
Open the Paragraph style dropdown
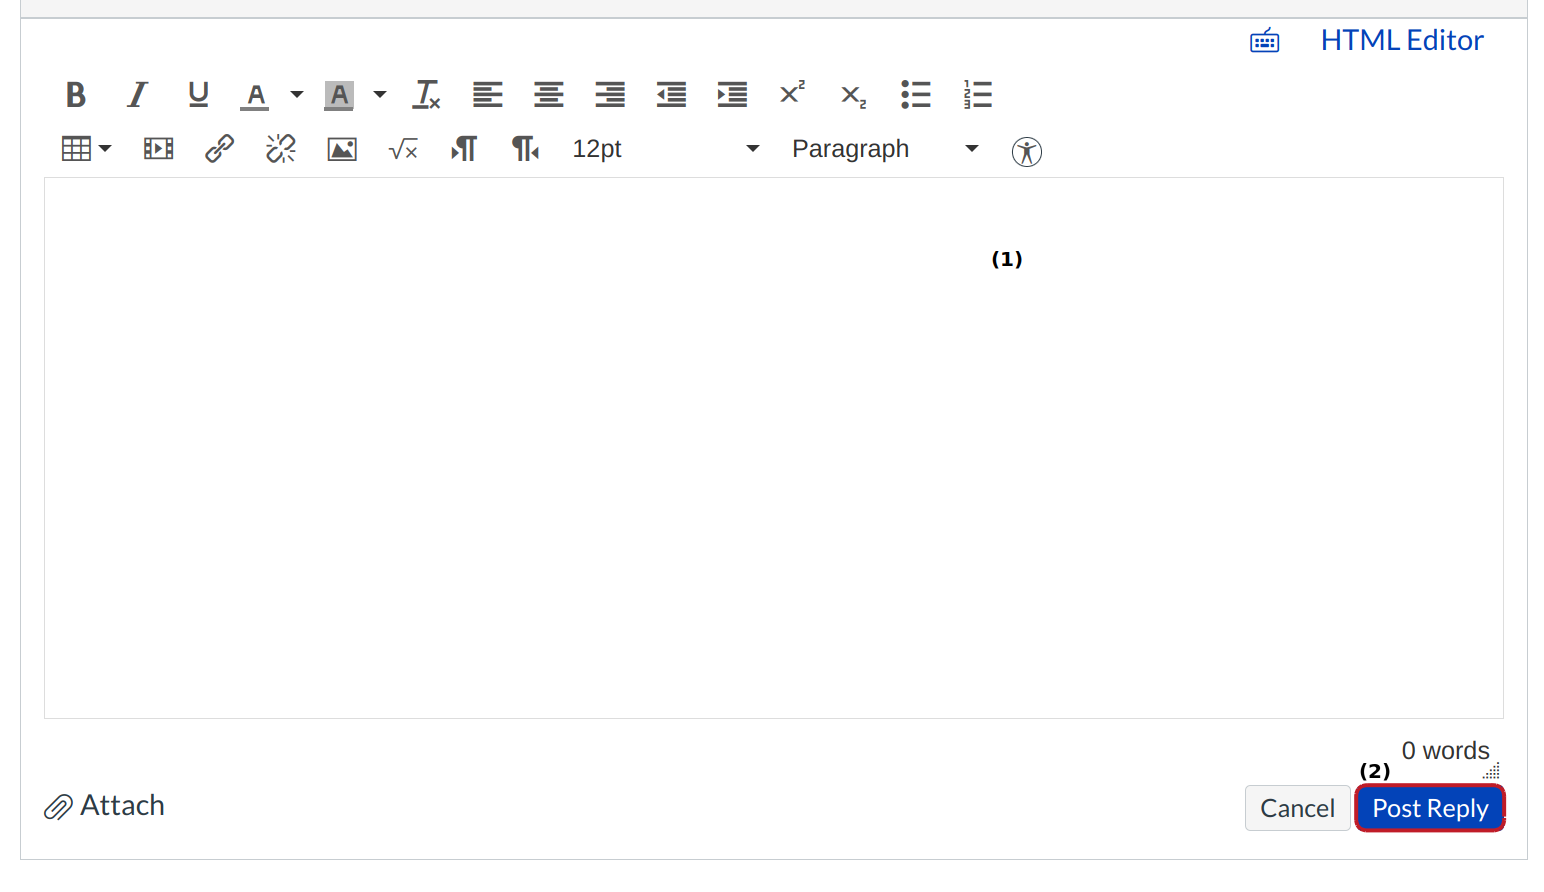(882, 148)
